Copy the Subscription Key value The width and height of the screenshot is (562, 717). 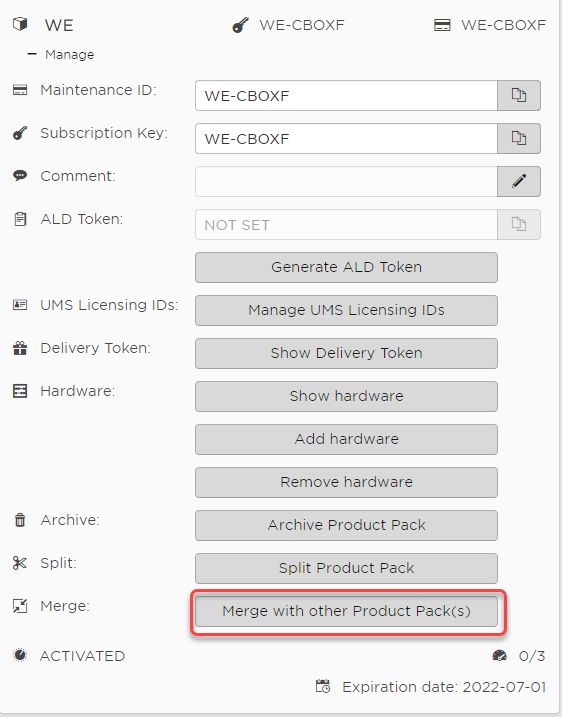point(519,139)
